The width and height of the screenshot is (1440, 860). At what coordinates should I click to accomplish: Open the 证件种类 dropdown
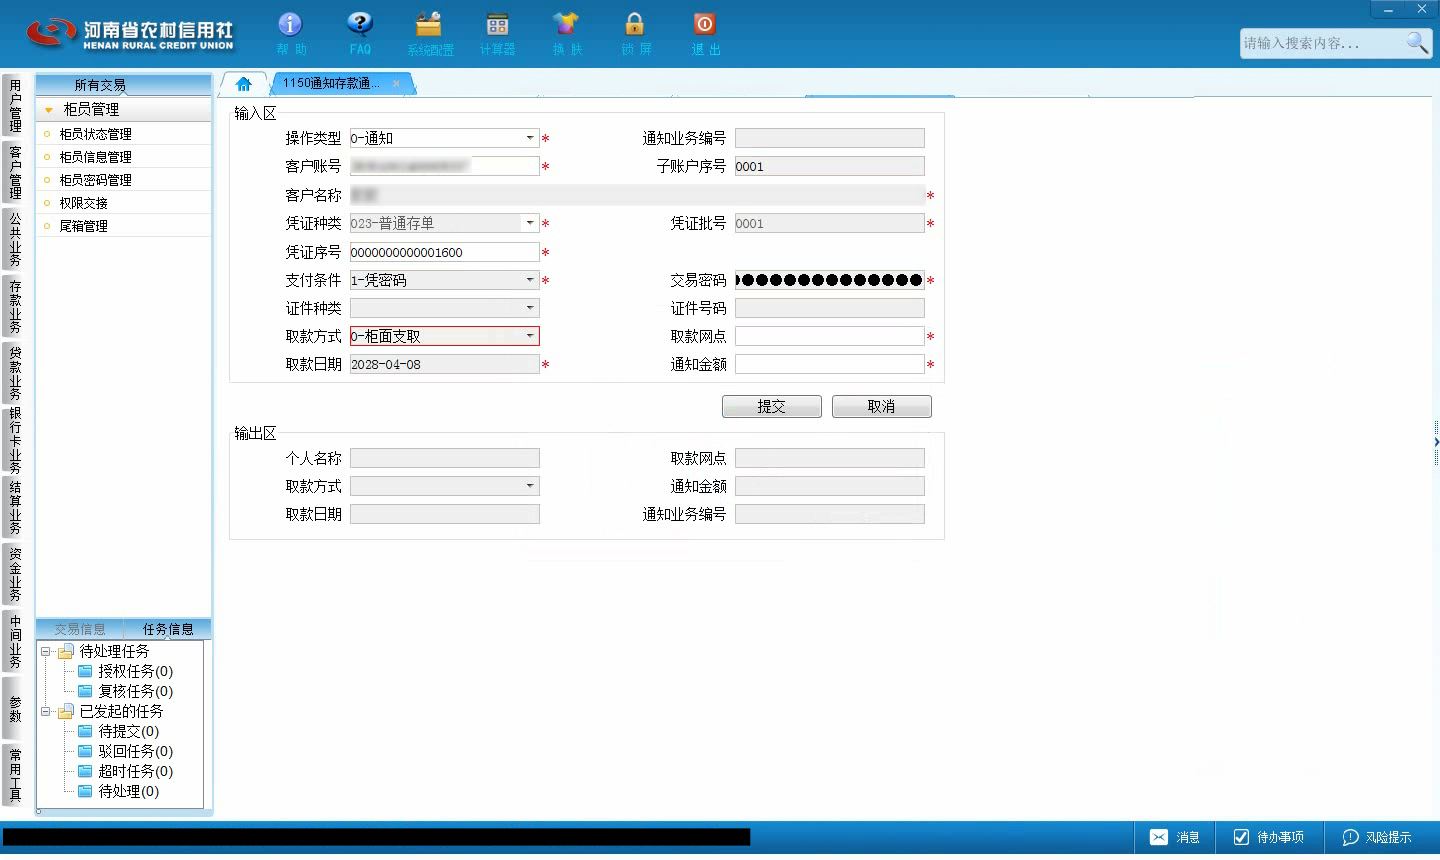[x=530, y=308]
